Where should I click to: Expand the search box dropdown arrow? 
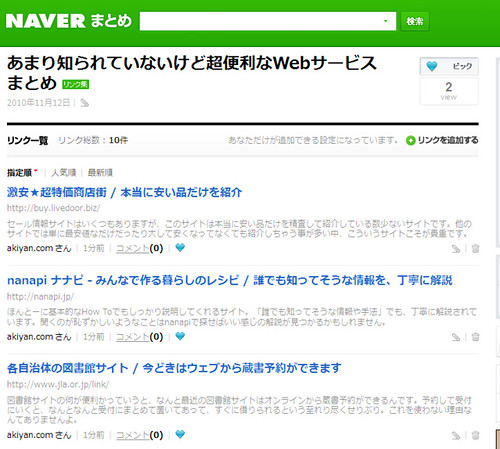coord(386,21)
